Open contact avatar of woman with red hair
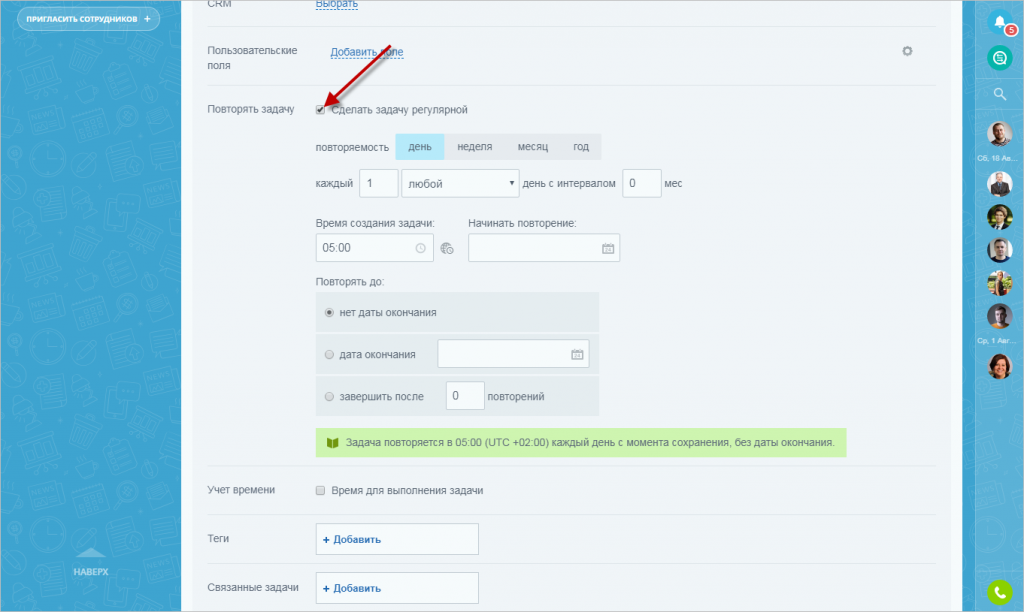This screenshot has height=612, width=1024. 1000,366
